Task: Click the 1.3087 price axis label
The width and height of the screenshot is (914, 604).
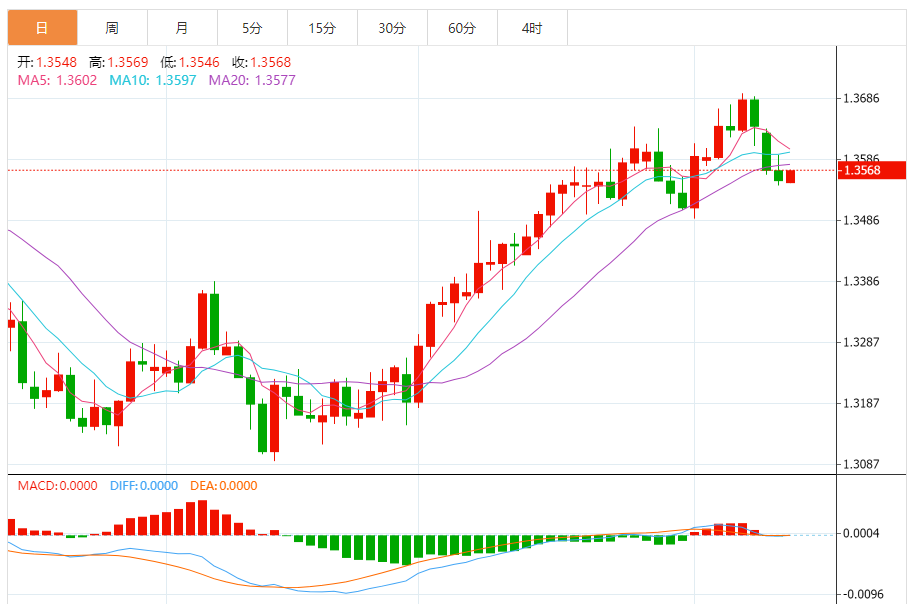Action: coord(861,464)
